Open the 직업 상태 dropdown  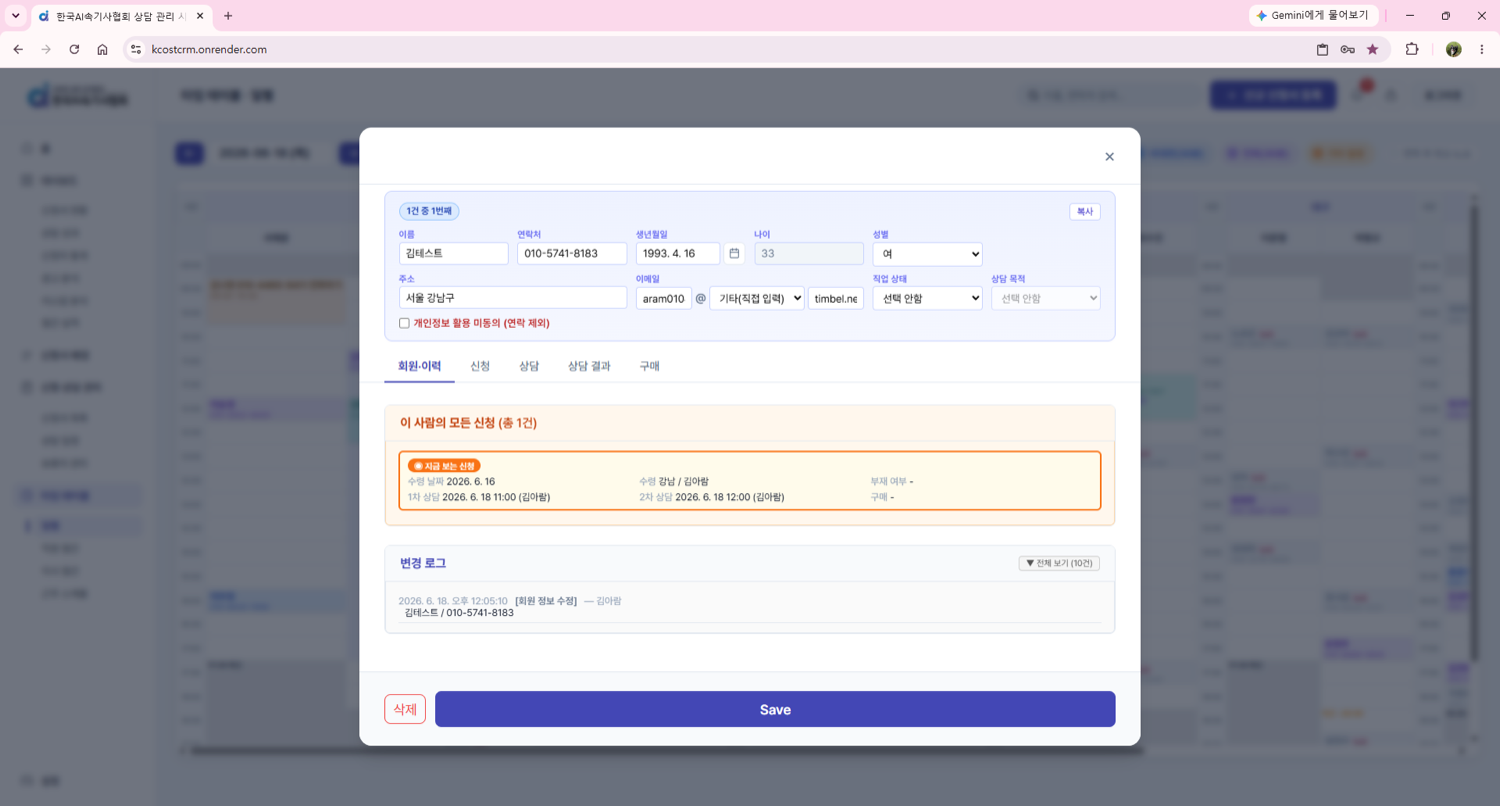tap(927, 298)
